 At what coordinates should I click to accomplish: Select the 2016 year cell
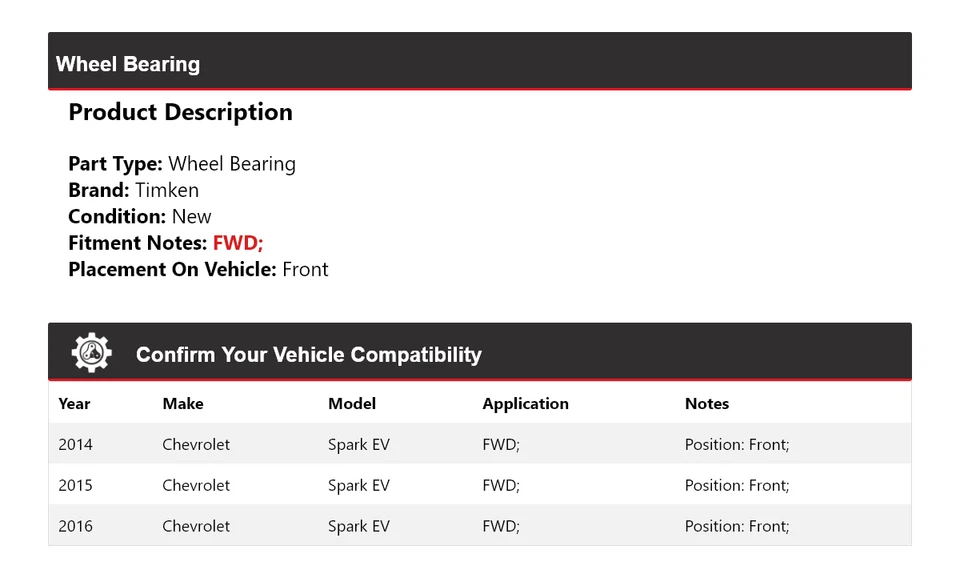(x=75, y=526)
